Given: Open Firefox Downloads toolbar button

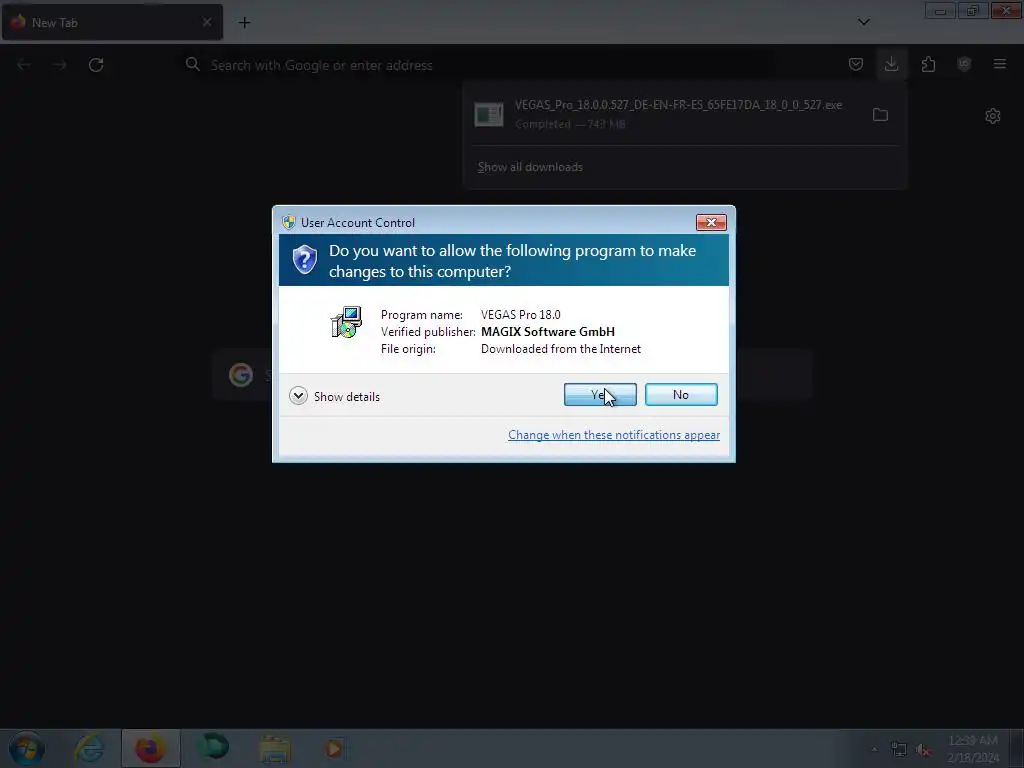Looking at the screenshot, I should point(891,64).
